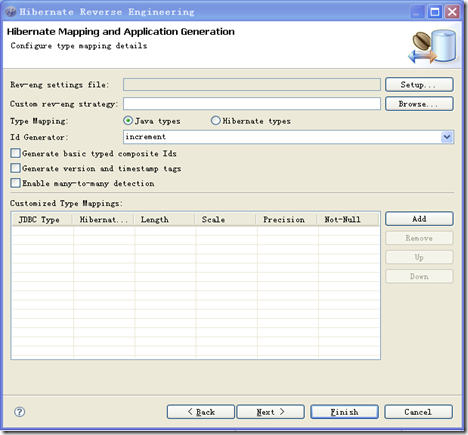Focus the Custom rev-eng strategy field
The image size is (468, 435).
pos(252,104)
